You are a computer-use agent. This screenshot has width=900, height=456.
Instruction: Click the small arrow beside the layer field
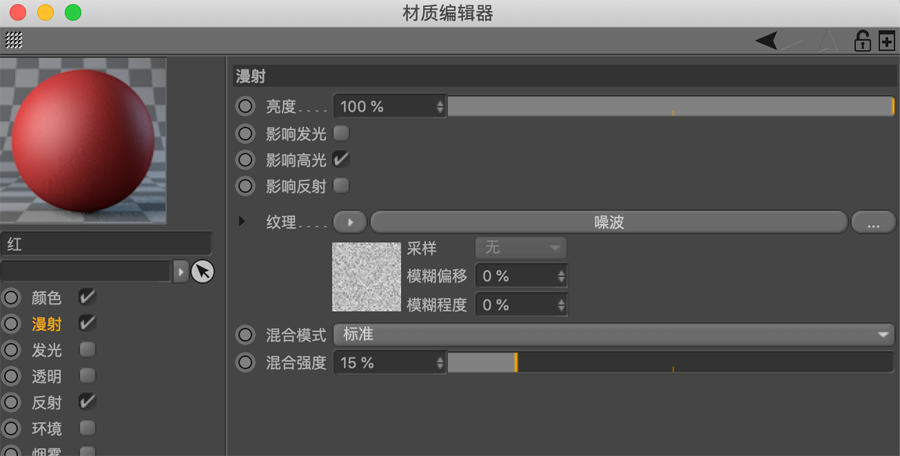(x=180, y=272)
